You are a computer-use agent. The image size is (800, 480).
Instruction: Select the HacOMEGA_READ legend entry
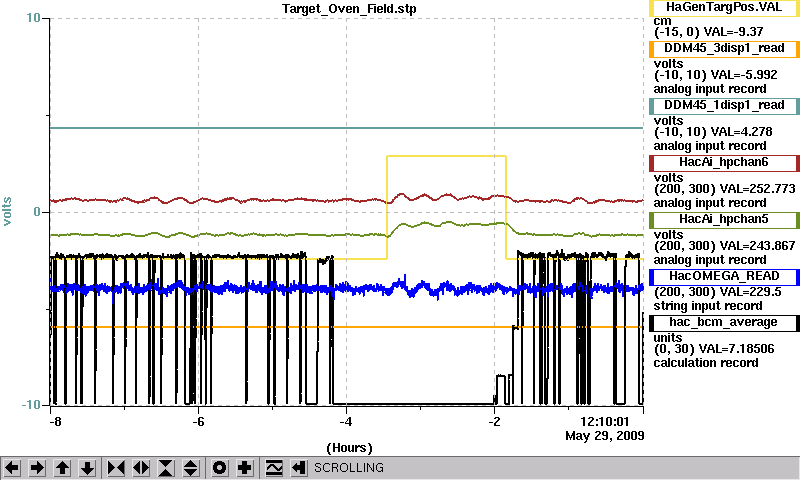click(724, 277)
